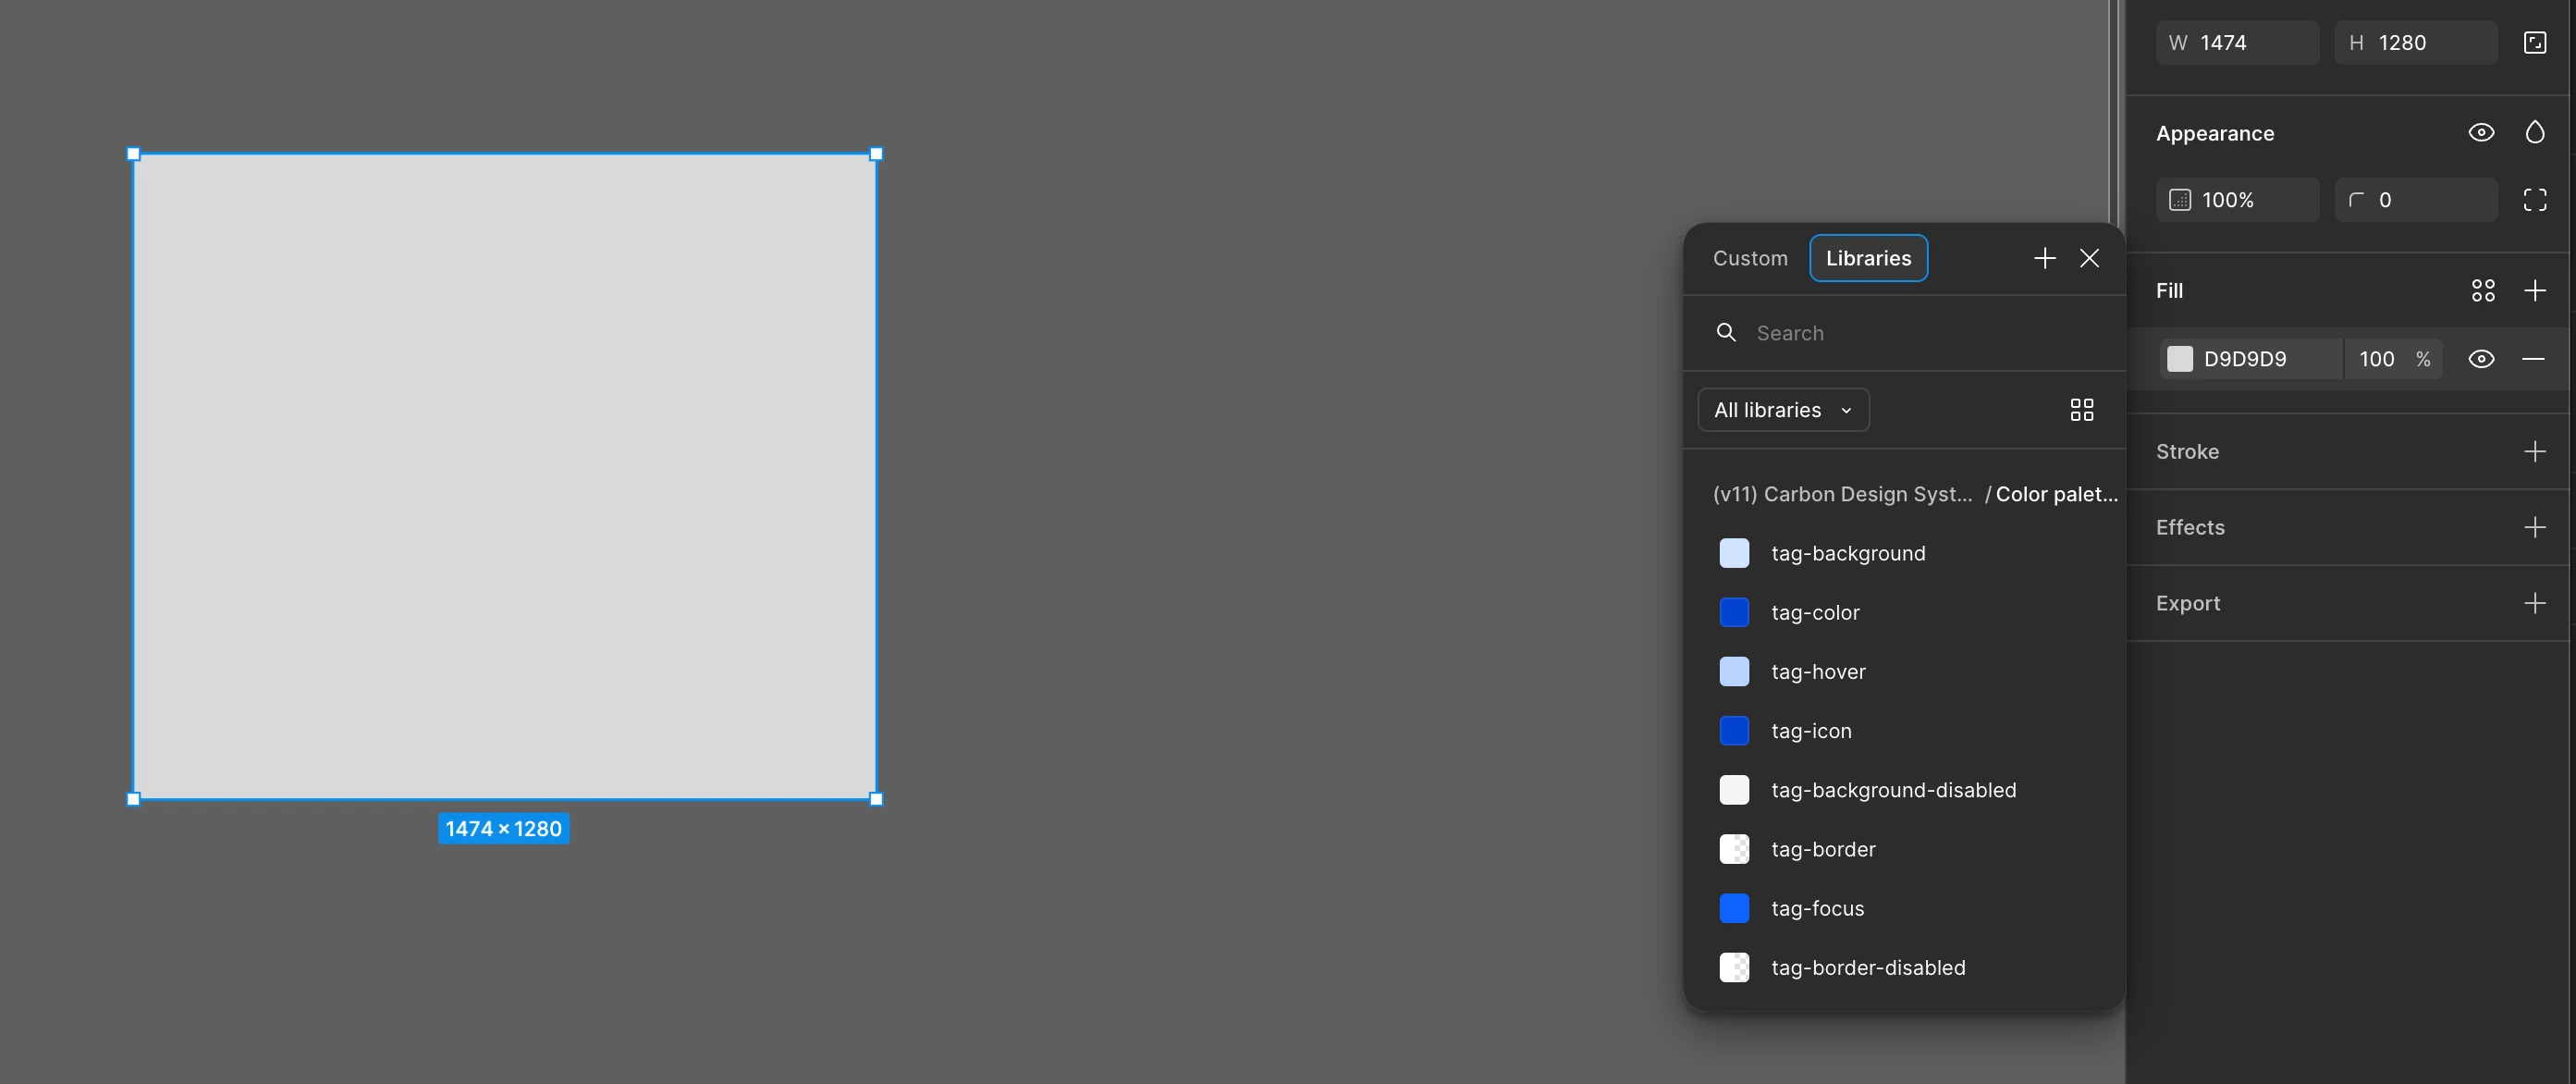The image size is (2576, 1084).
Task: Click the bottom-right resize handle of rectangle
Action: (876, 799)
